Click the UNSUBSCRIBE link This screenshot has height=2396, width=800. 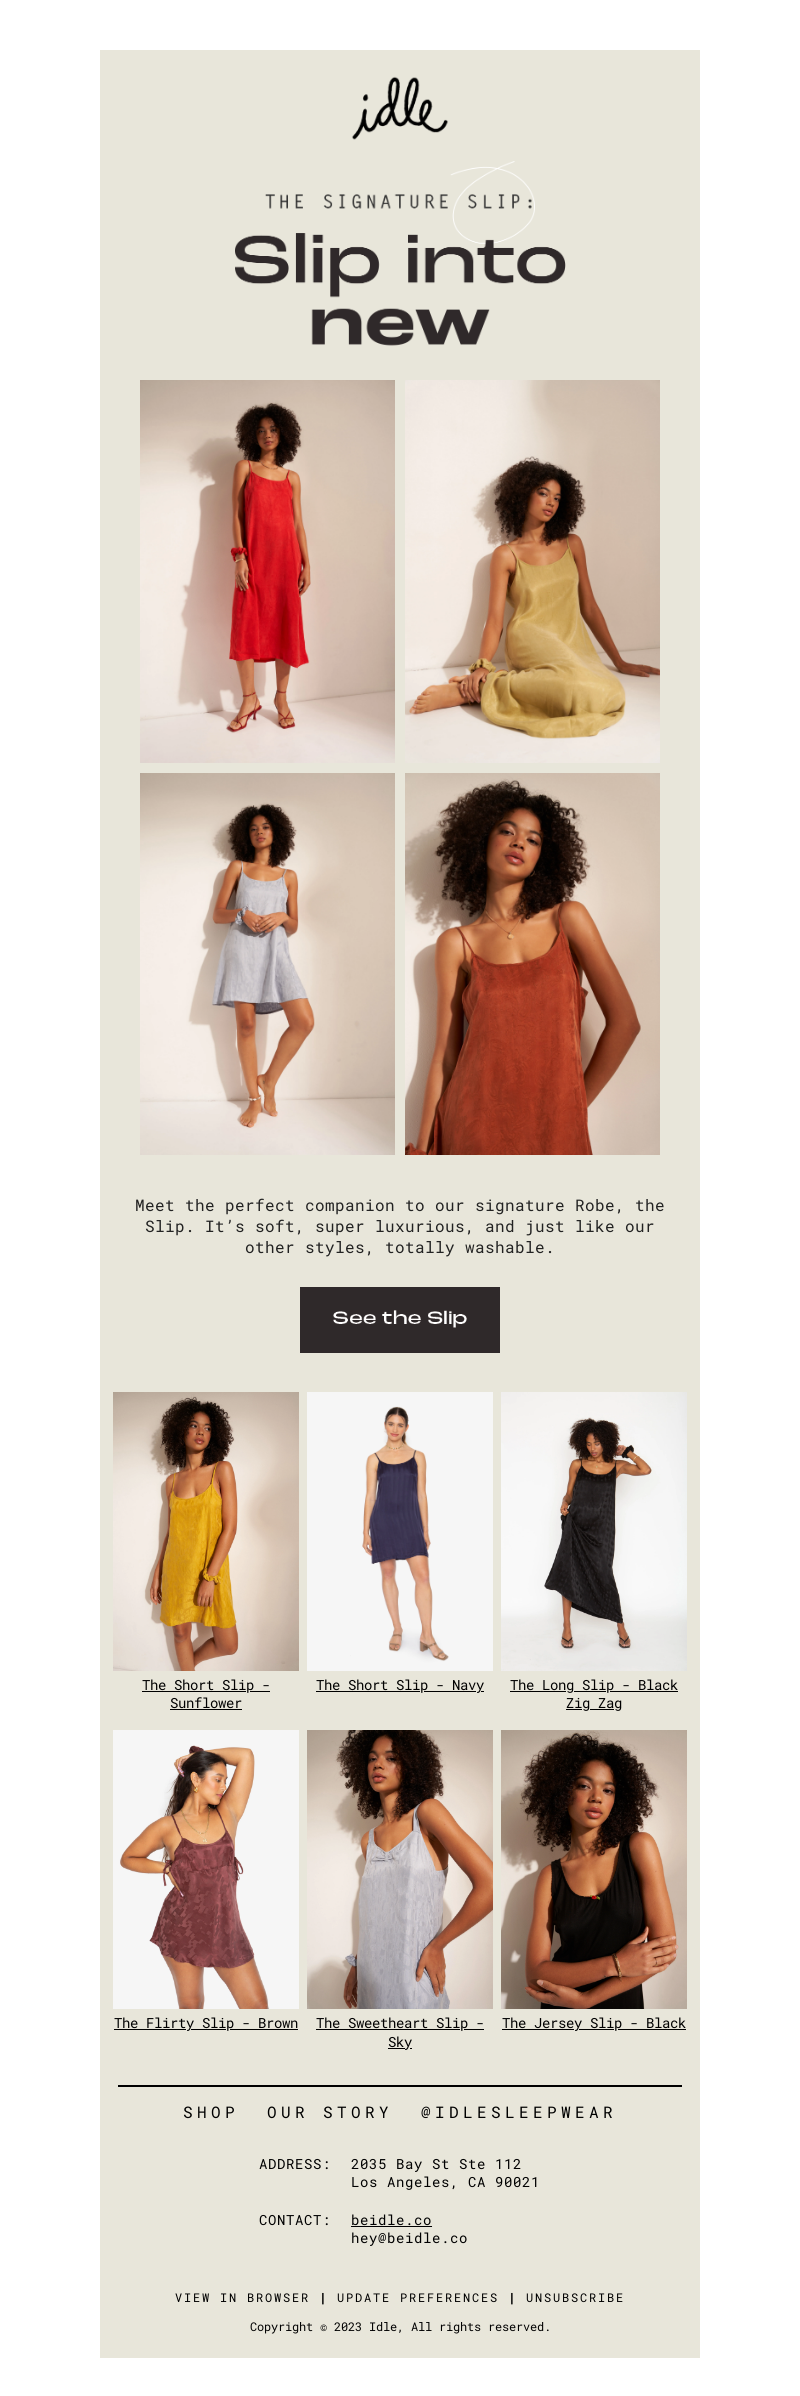(x=575, y=2298)
